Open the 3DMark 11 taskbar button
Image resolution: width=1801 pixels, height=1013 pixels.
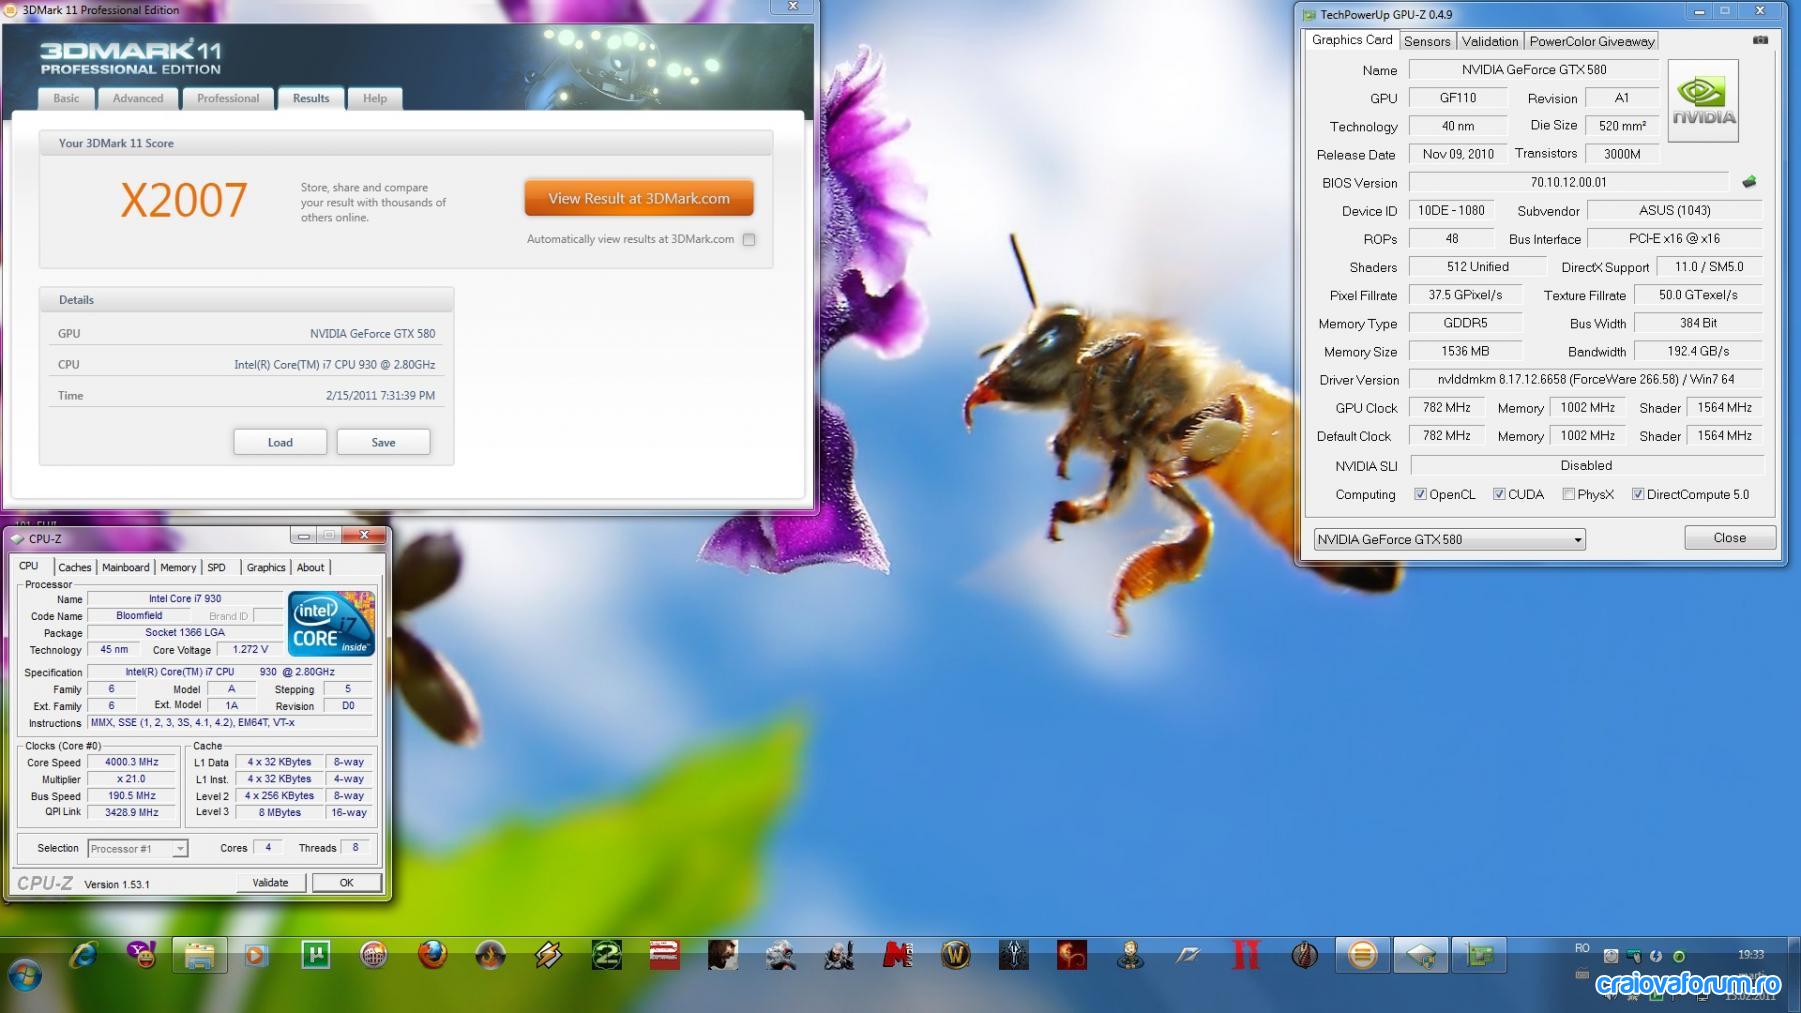tap(1362, 956)
